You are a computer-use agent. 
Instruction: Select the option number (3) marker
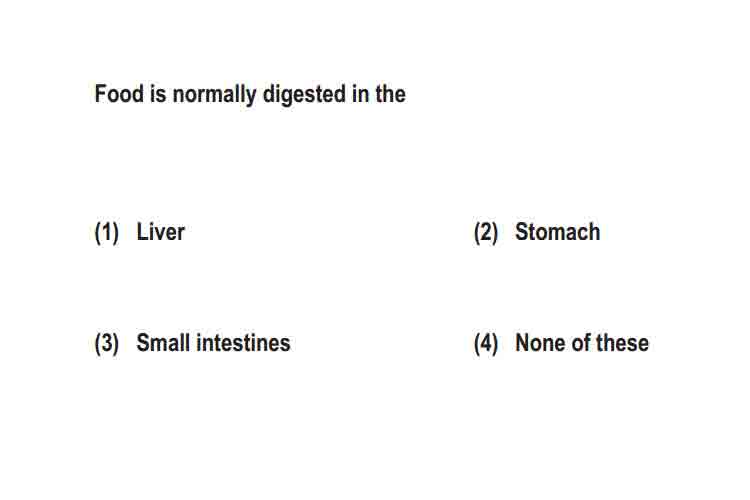107,344
